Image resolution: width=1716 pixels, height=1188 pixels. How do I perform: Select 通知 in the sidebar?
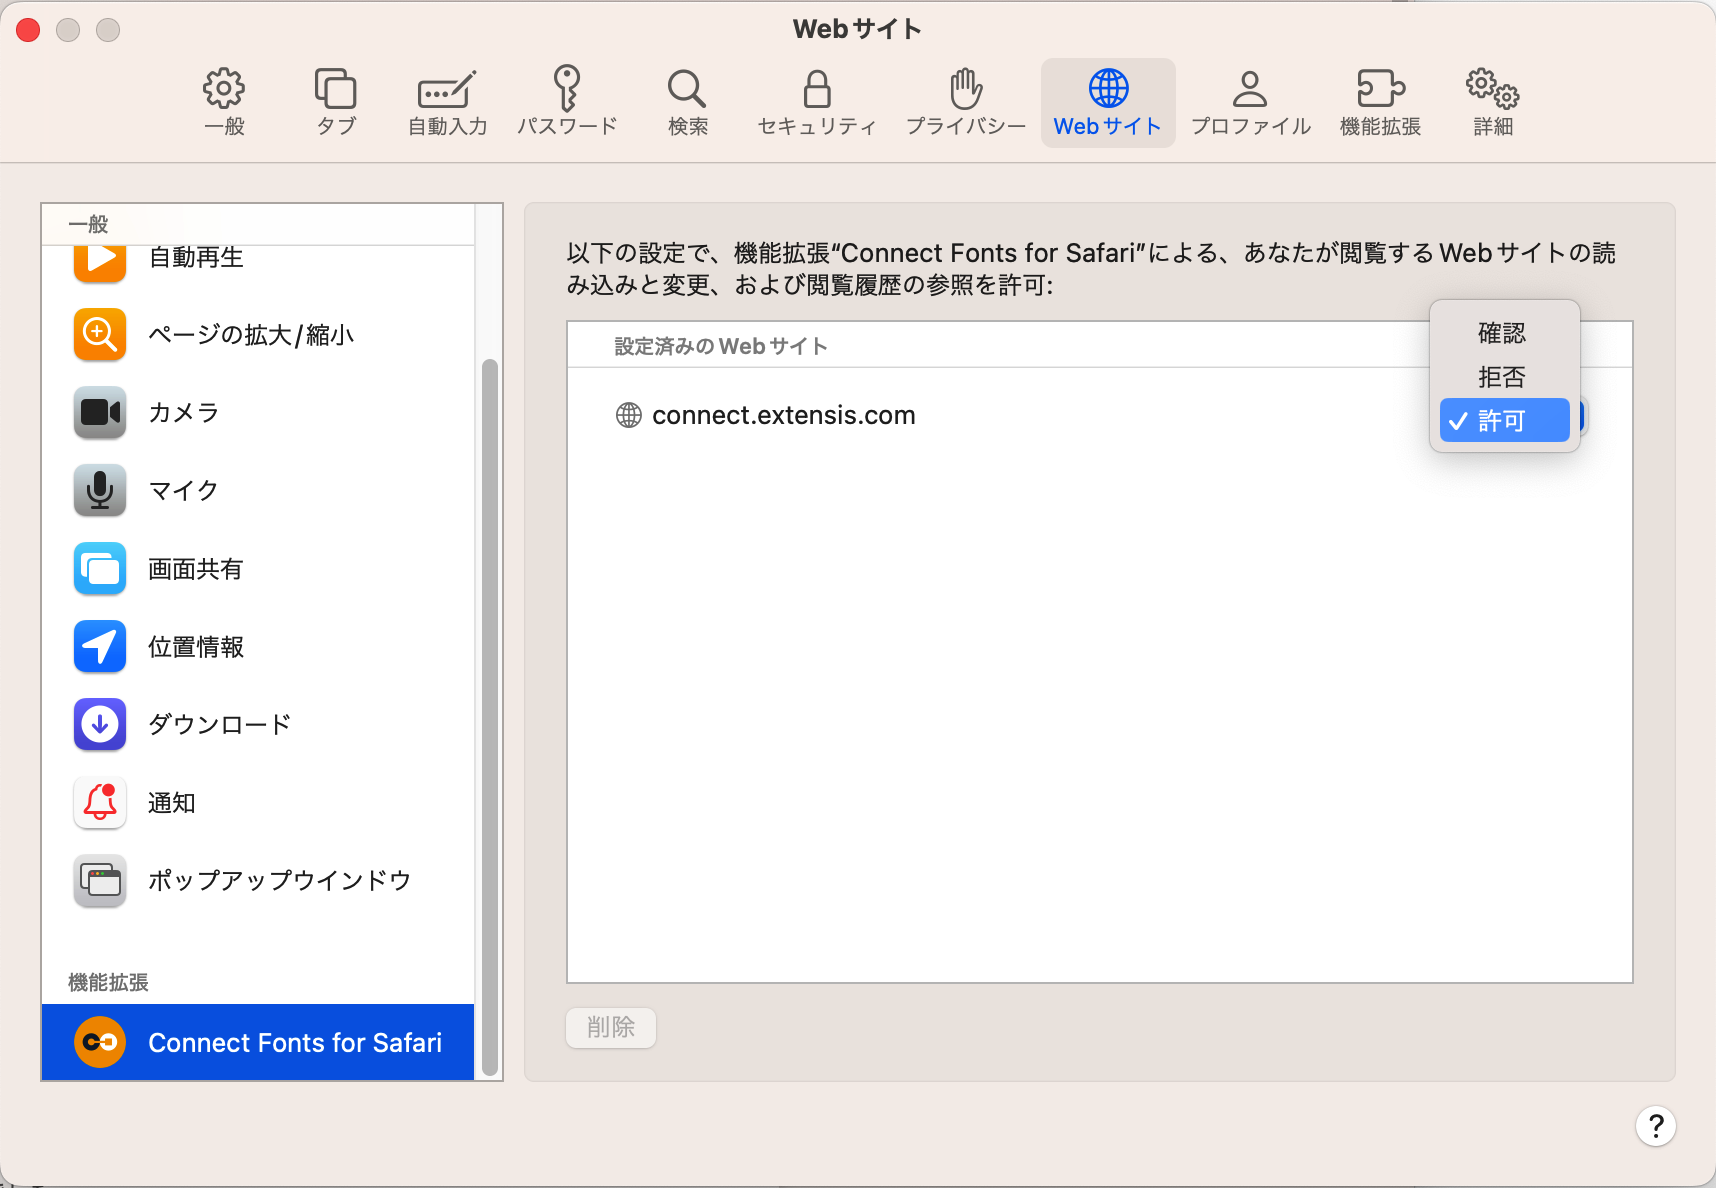[258, 802]
